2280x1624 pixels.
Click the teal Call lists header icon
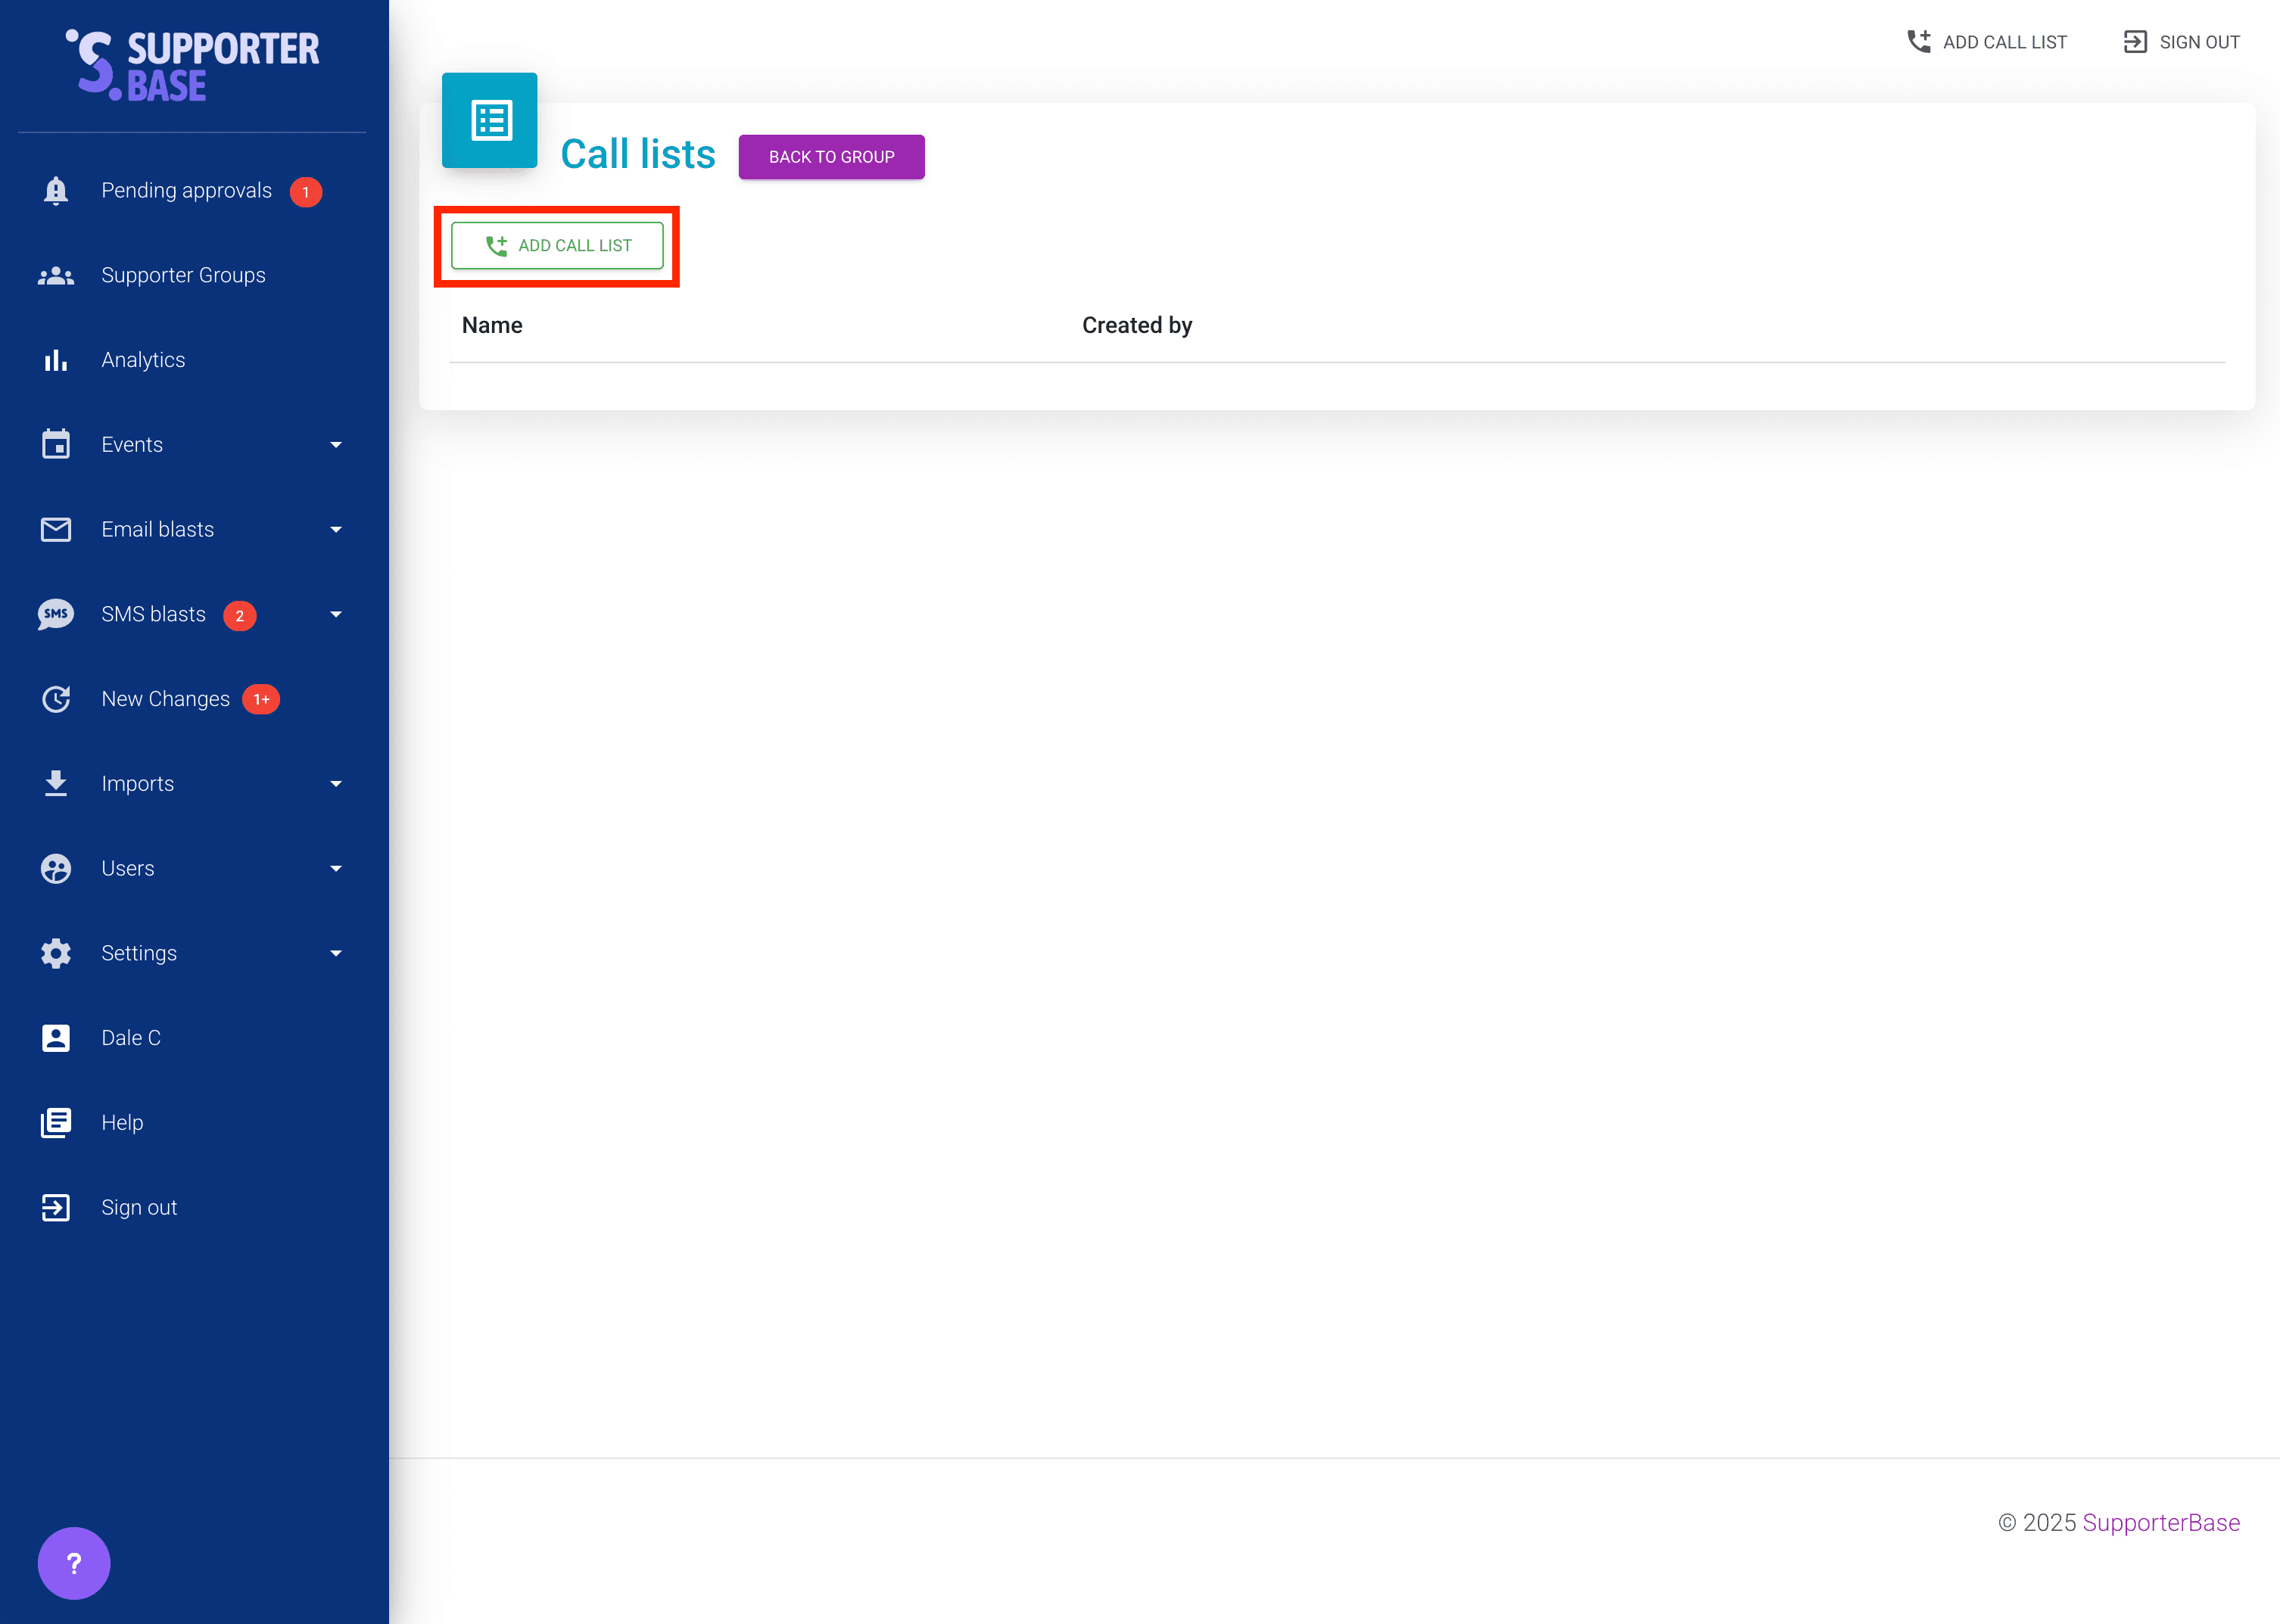point(490,121)
